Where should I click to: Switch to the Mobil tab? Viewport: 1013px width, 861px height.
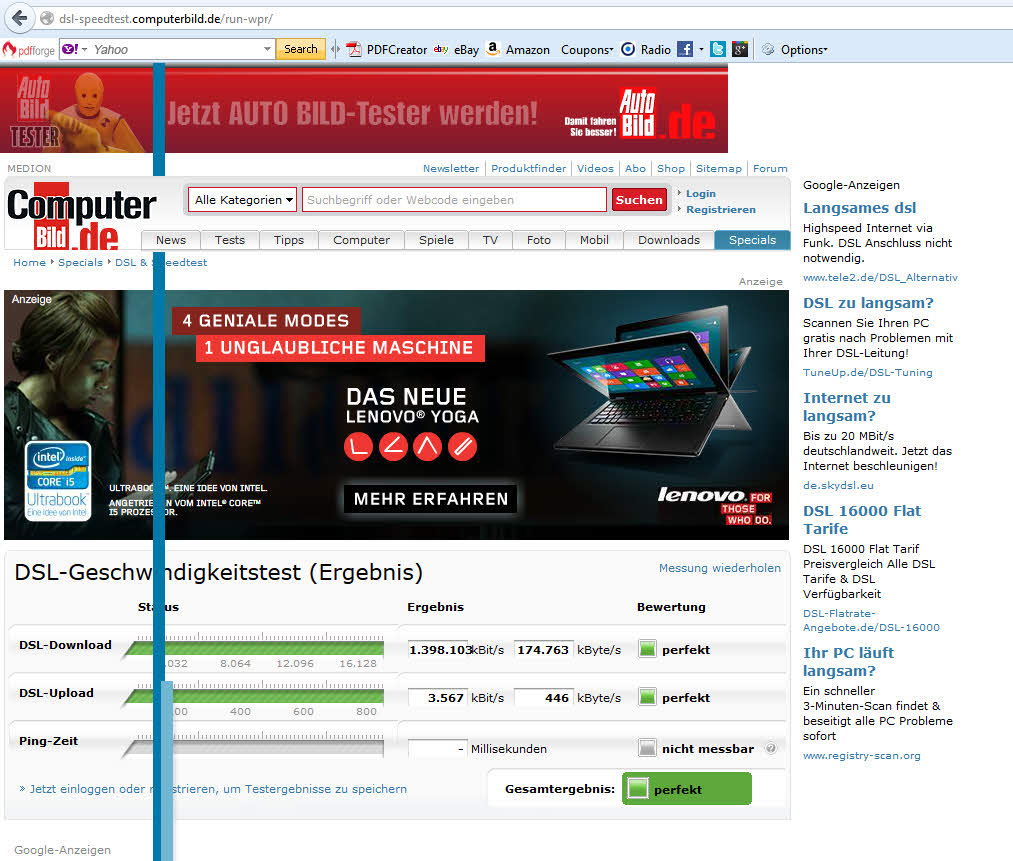594,240
